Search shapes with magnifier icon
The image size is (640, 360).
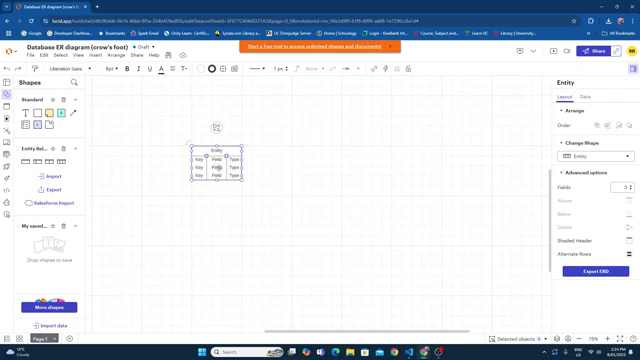(x=74, y=82)
